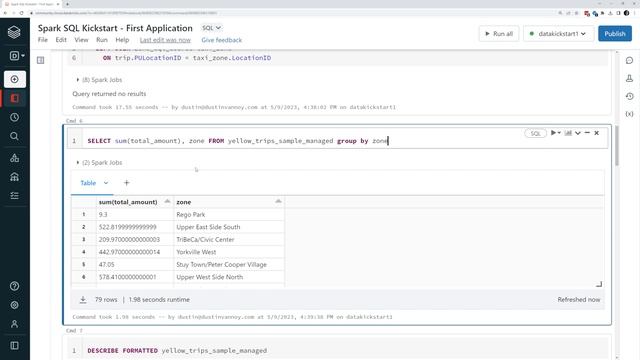Open the Workspace notebook icon in the sidebar
The image size is (640, 360).
coord(15,98)
